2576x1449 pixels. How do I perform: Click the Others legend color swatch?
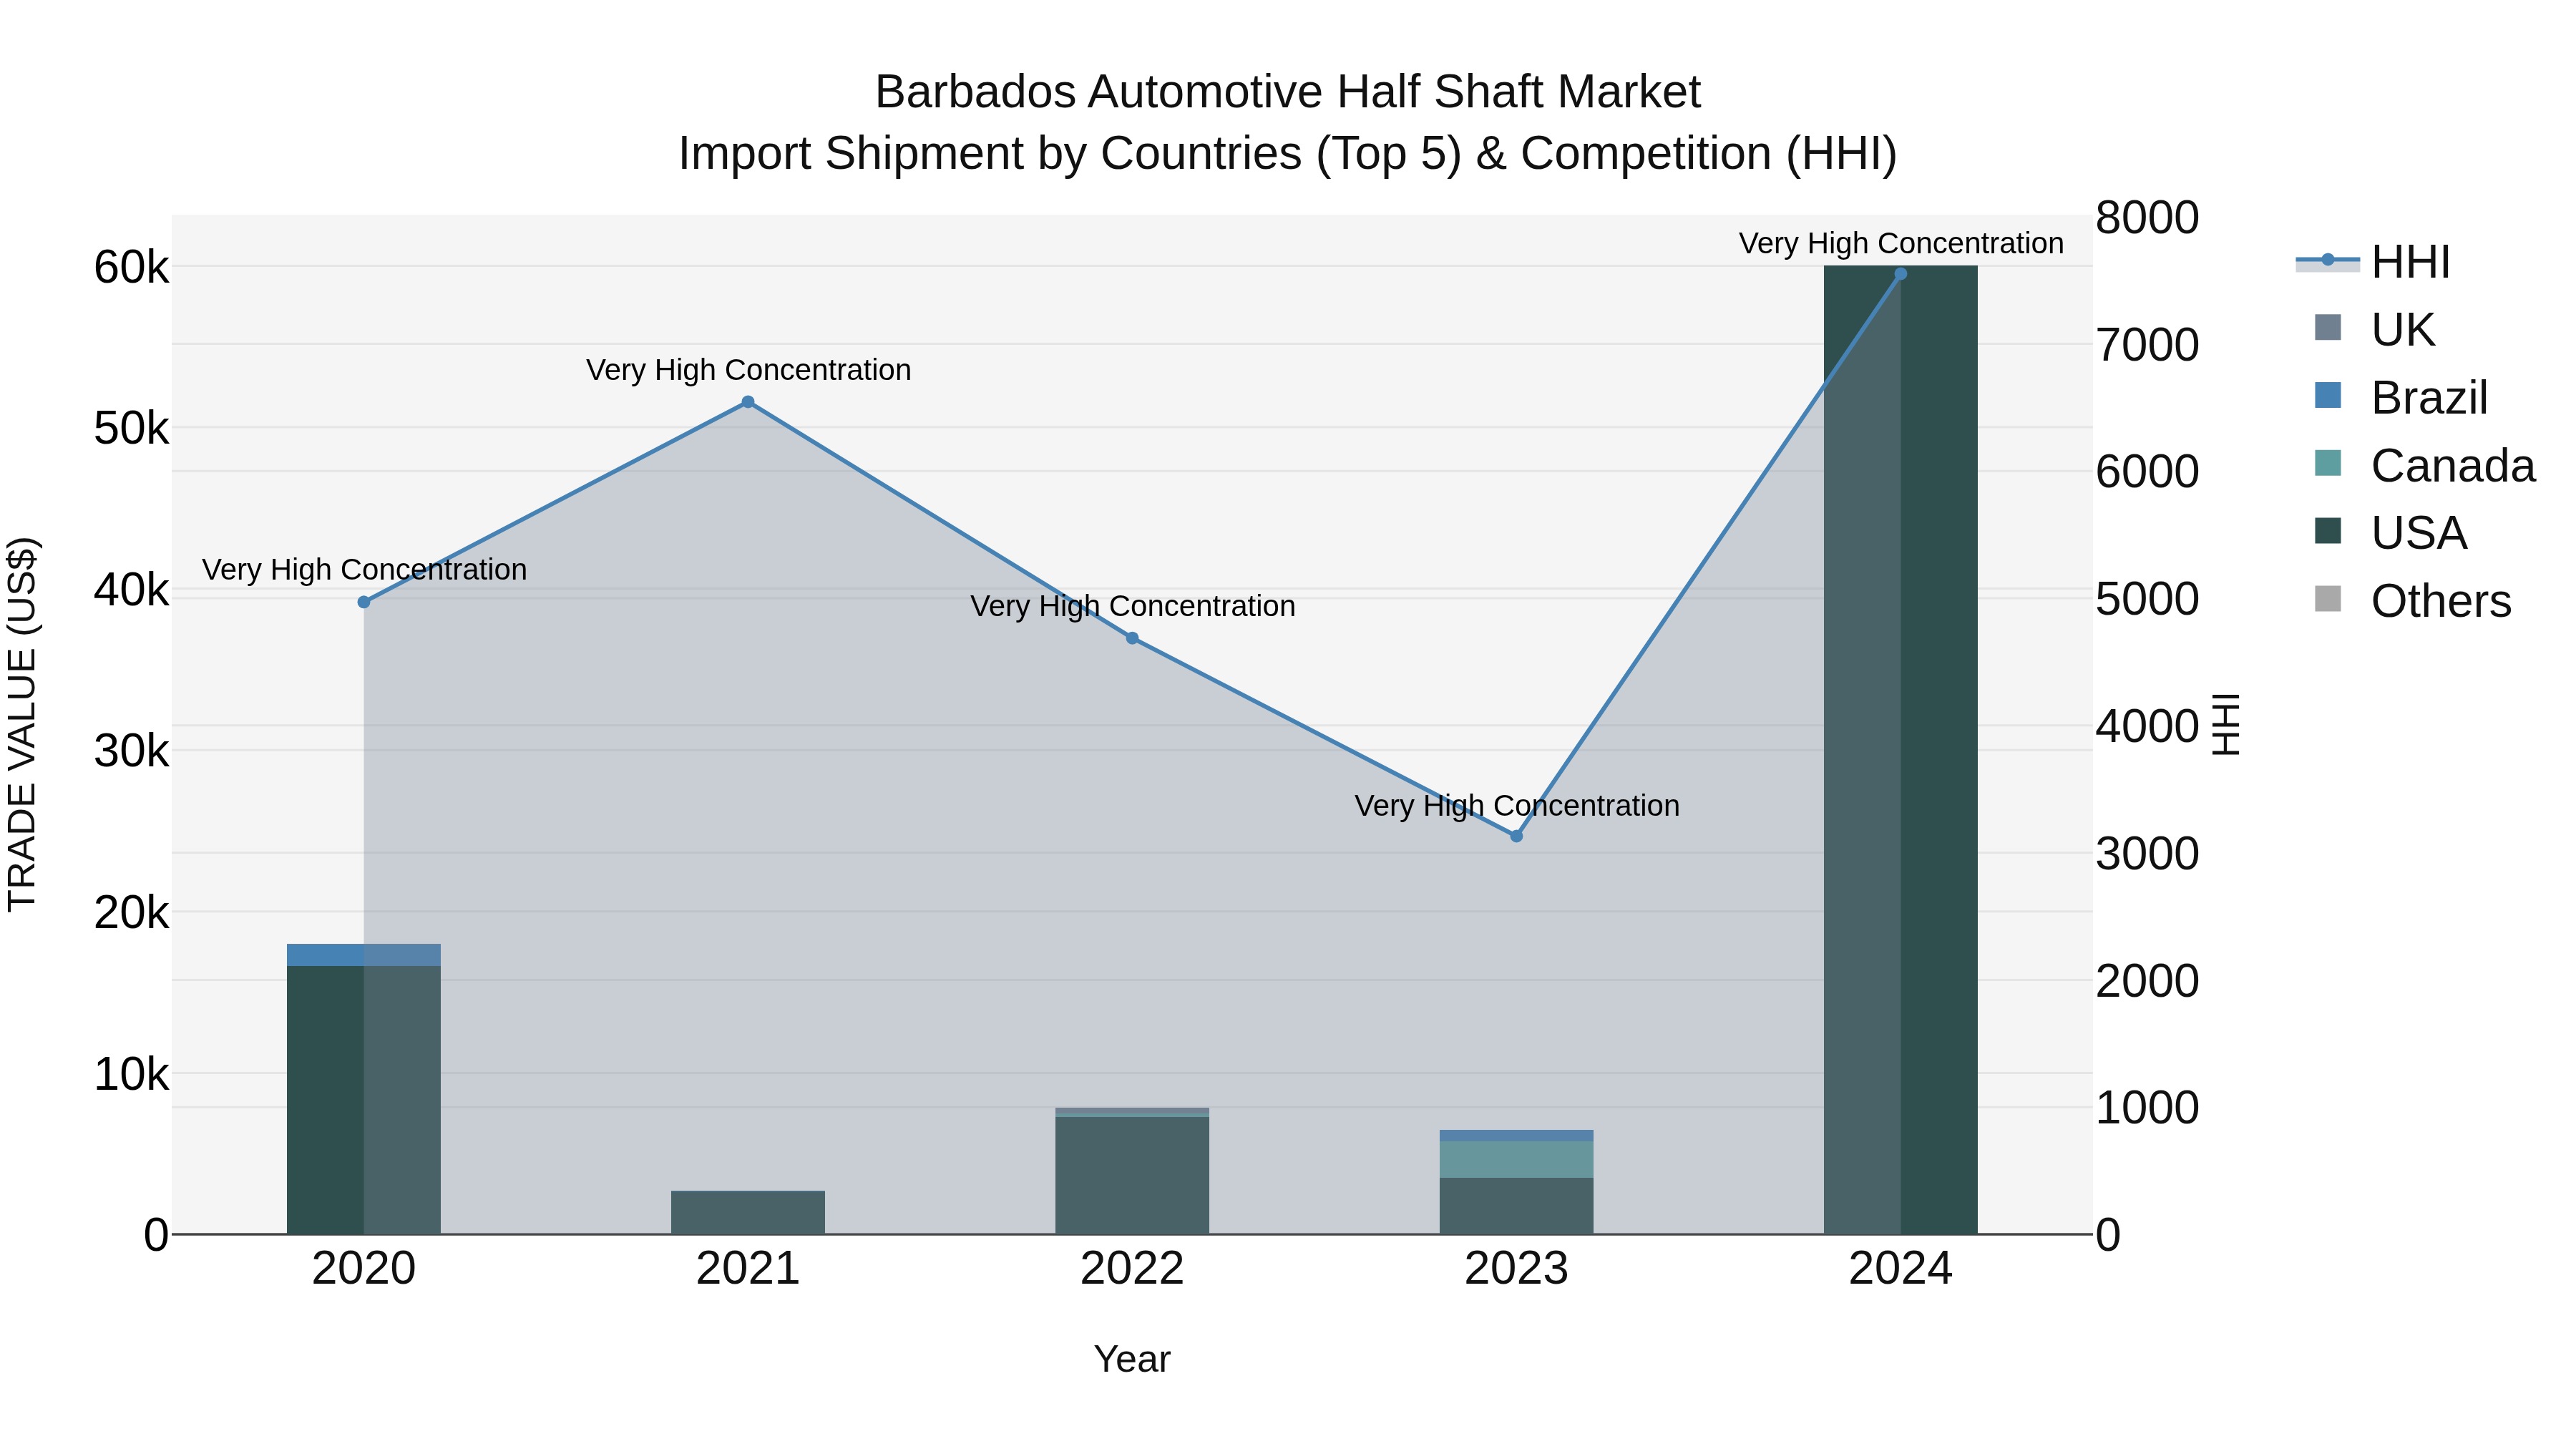[2328, 599]
